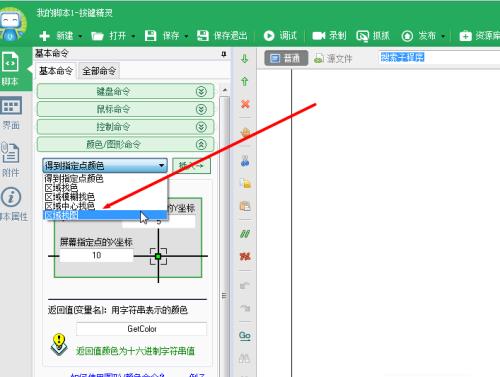The width and height of the screenshot is (500, 377).
Task: Expand 键盘命令 keyboard commands section
Action: (x=125, y=91)
